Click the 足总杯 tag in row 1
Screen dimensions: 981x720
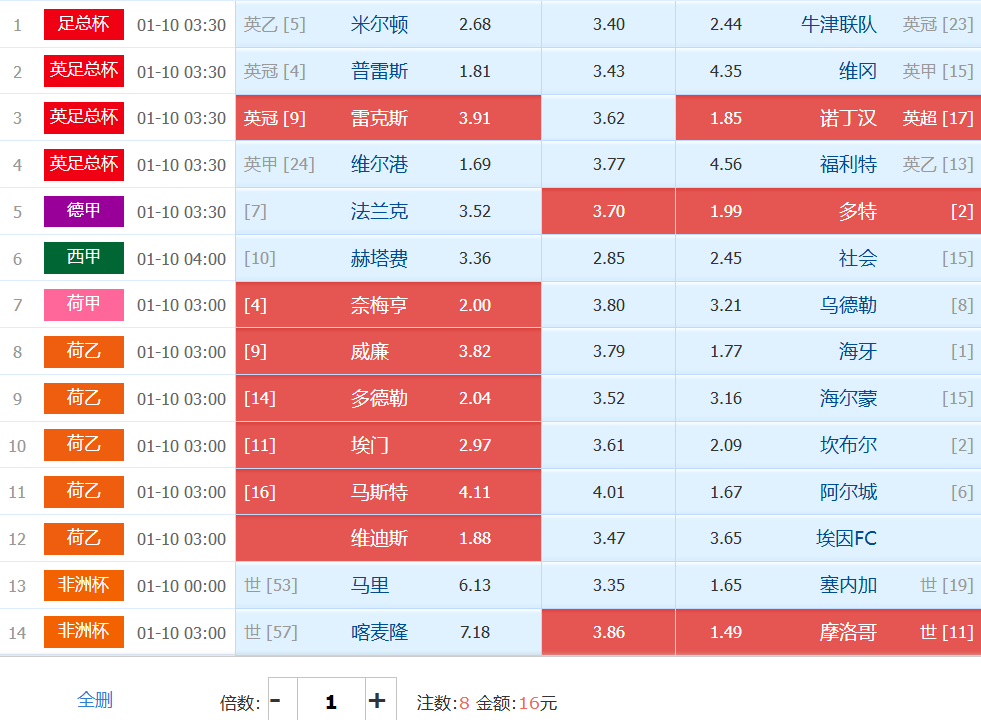point(84,24)
